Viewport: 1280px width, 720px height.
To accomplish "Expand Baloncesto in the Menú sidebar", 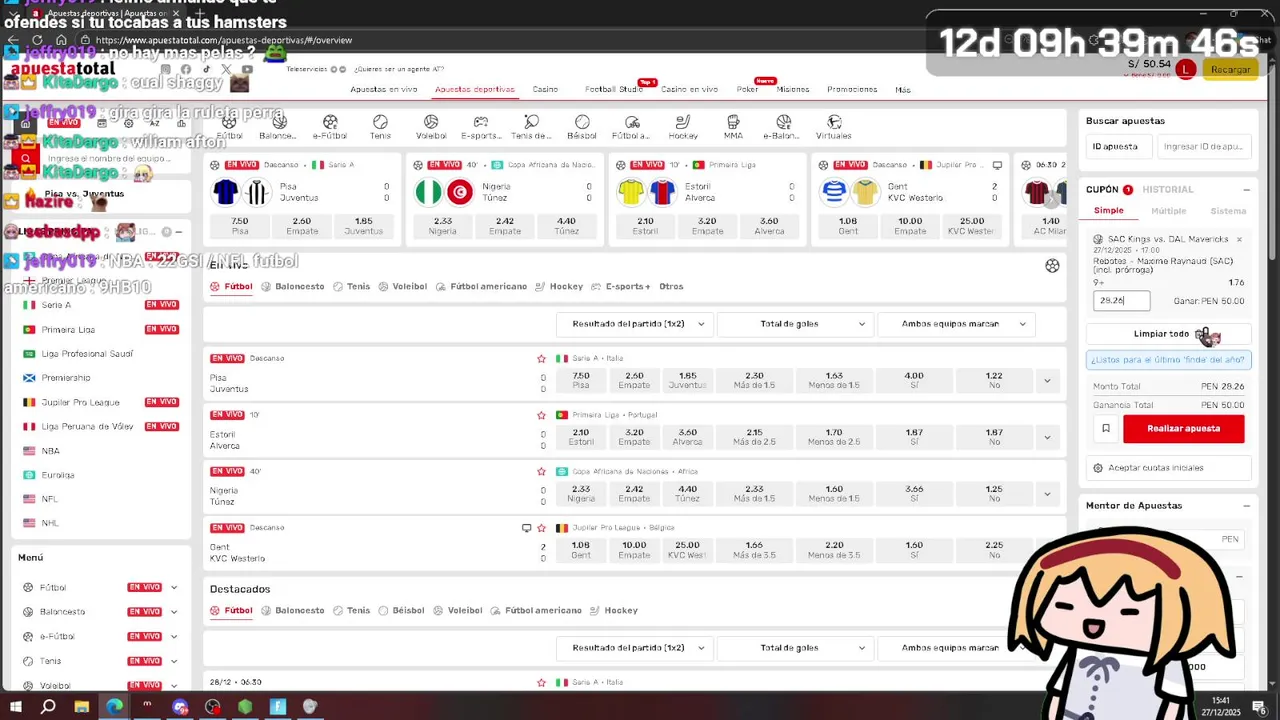I will (174, 612).
